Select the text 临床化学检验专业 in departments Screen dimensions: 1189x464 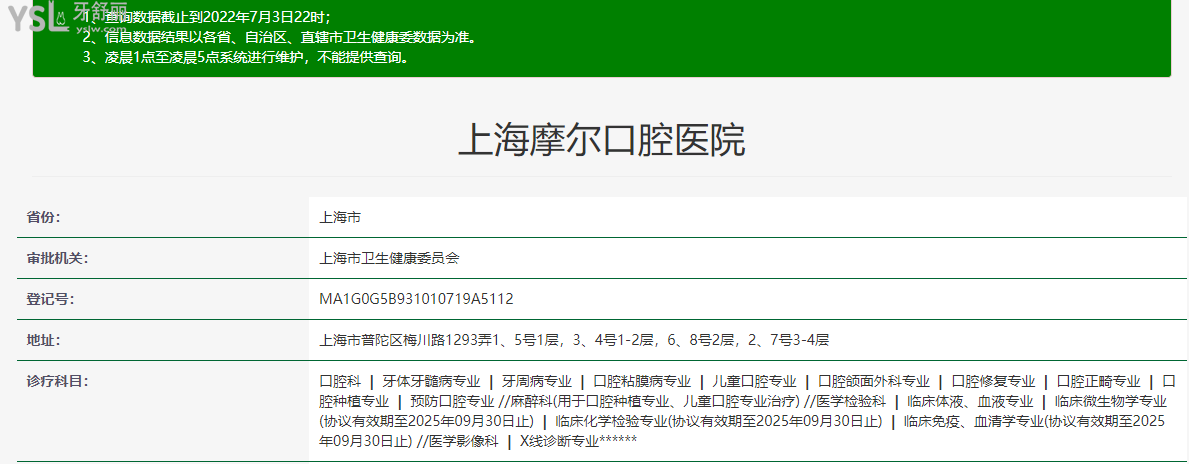pos(613,421)
